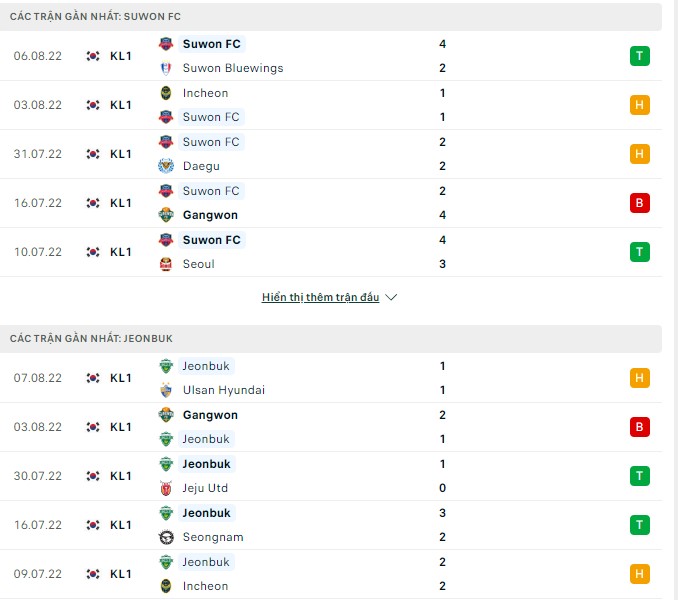Click the orange H badge for 07.08.22
This screenshot has width=678, height=600.
point(640,378)
